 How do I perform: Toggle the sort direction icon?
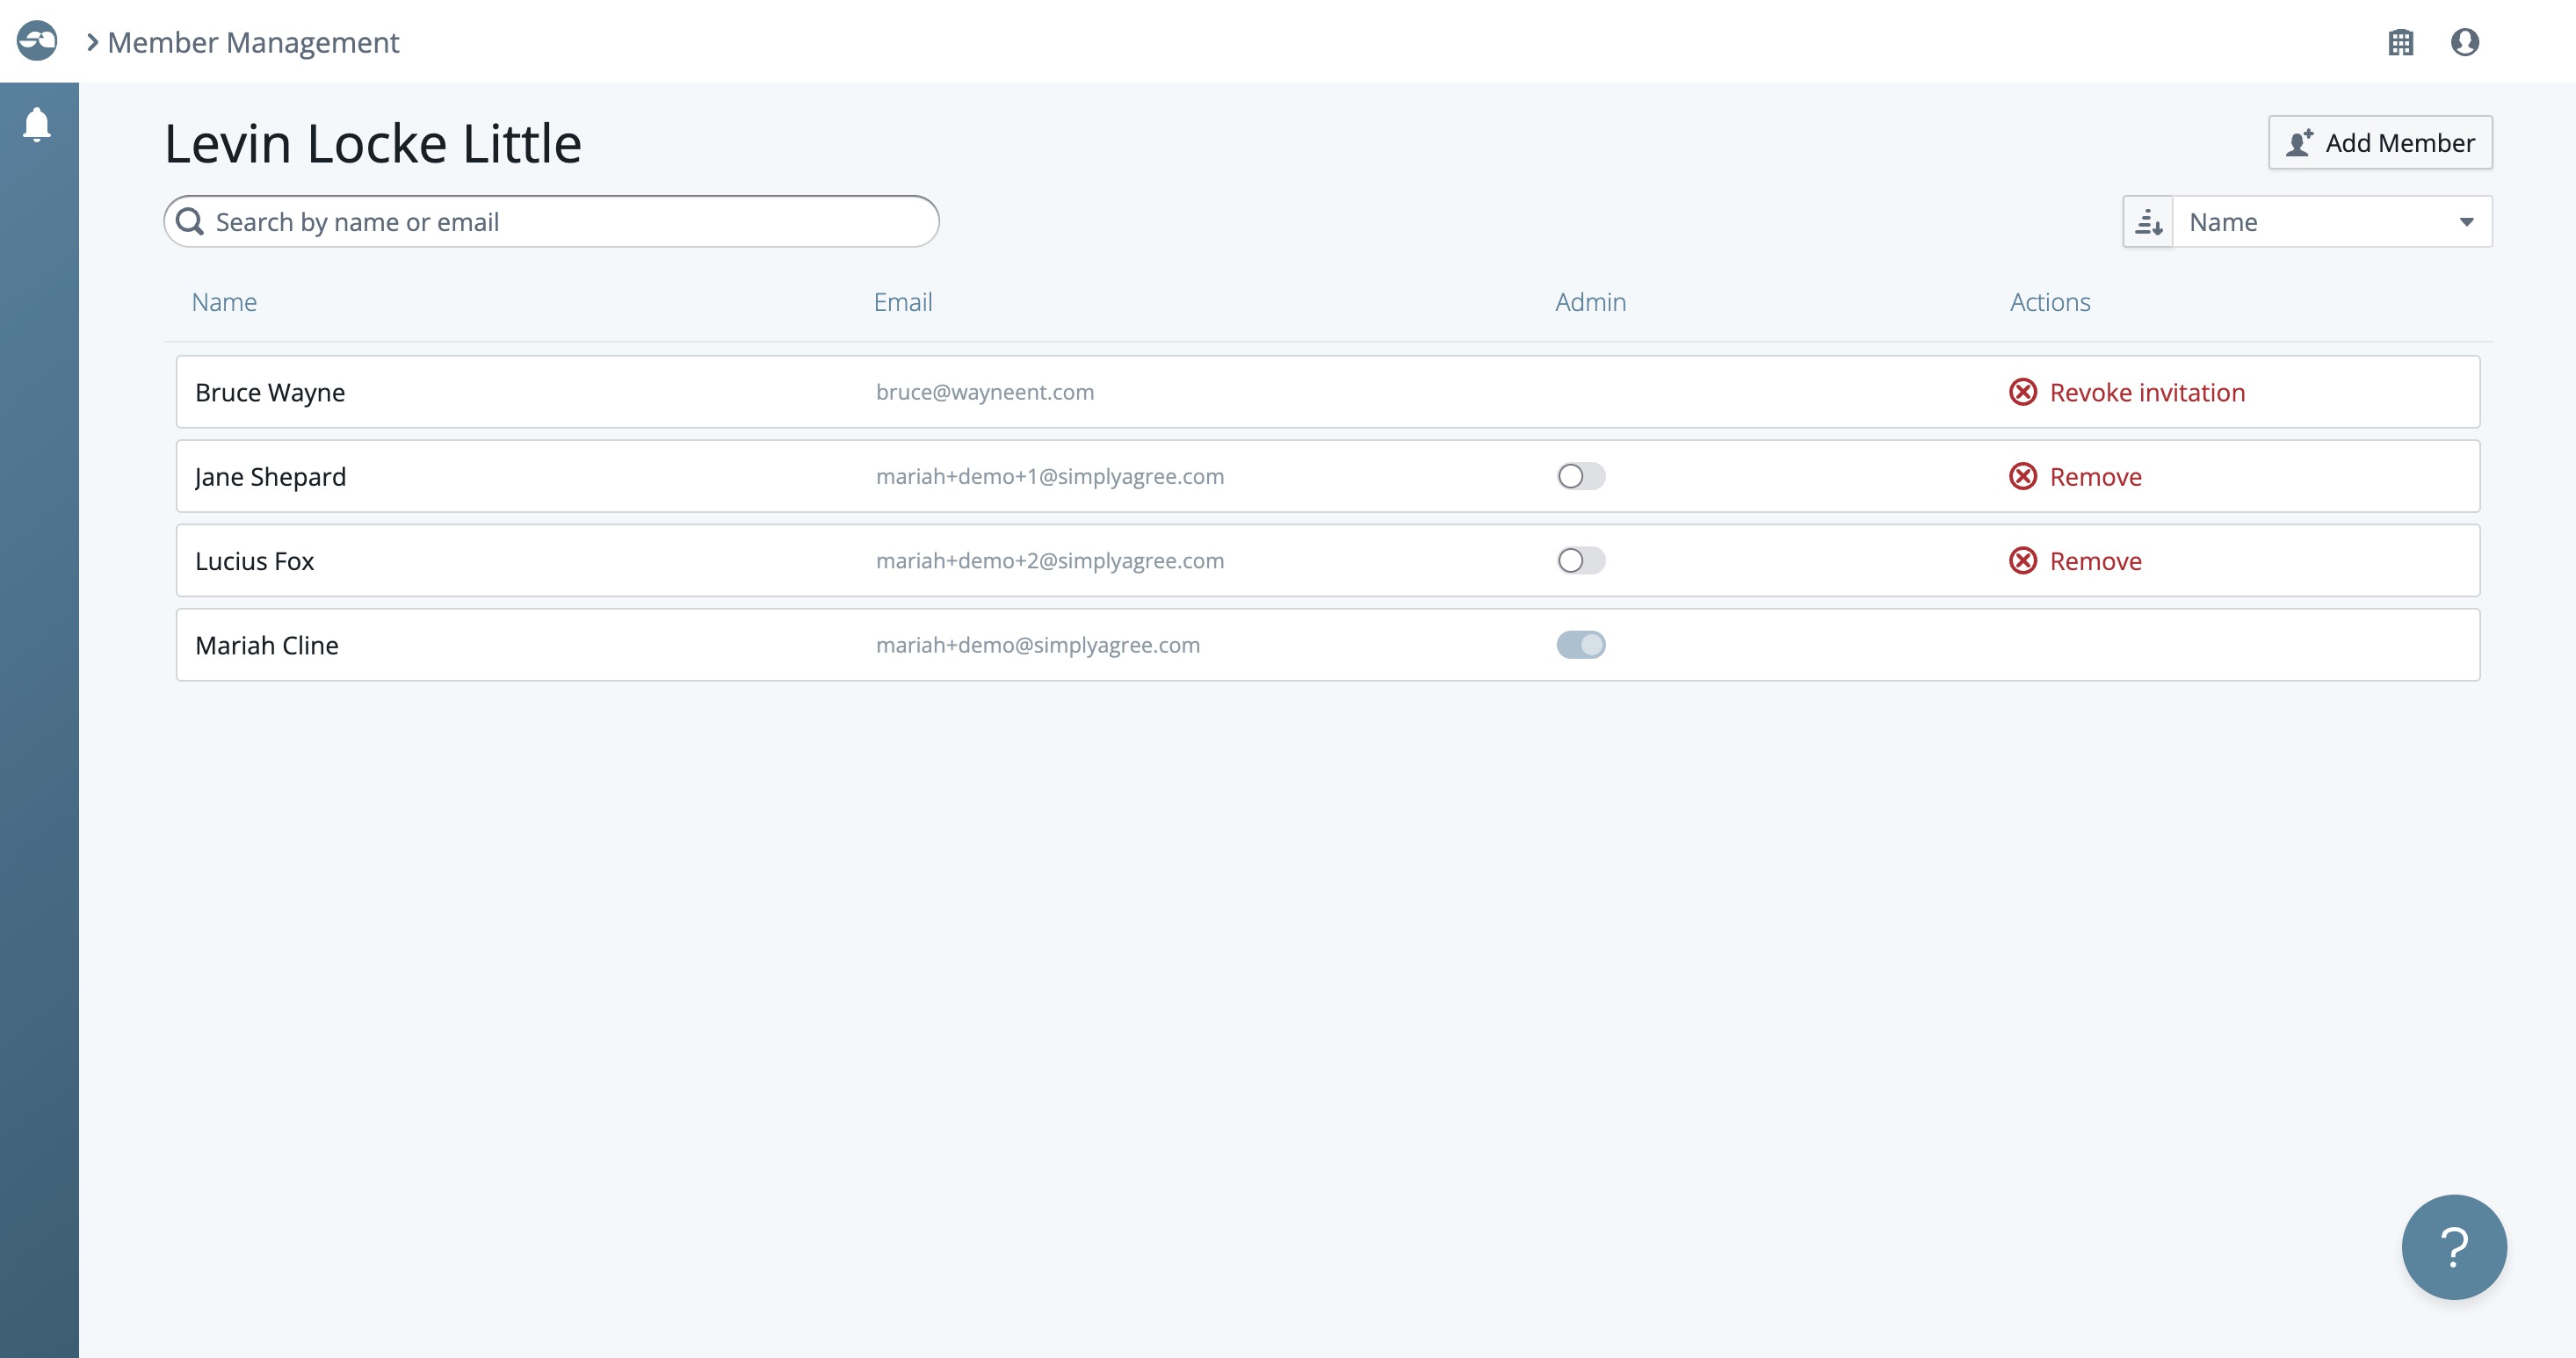2148,222
